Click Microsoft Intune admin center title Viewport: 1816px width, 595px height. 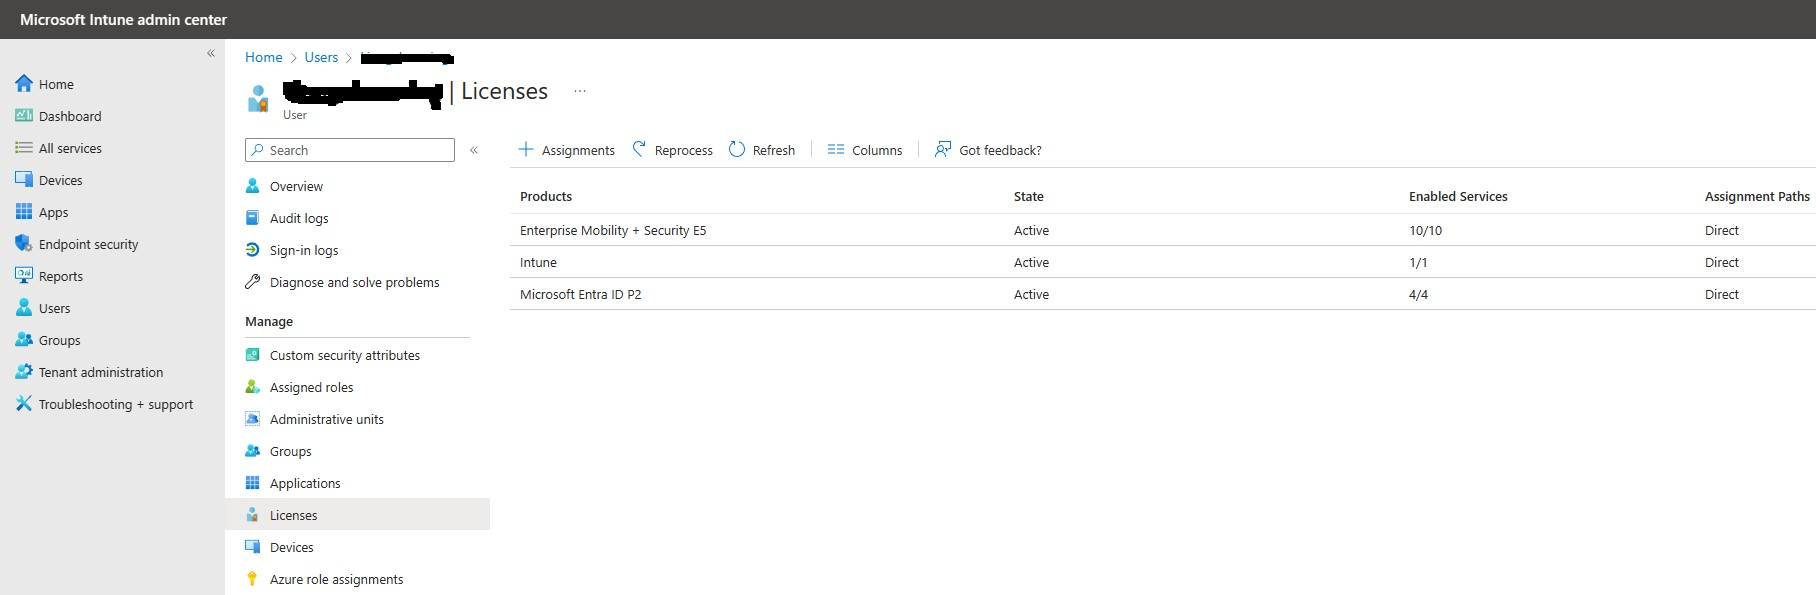[x=123, y=19]
